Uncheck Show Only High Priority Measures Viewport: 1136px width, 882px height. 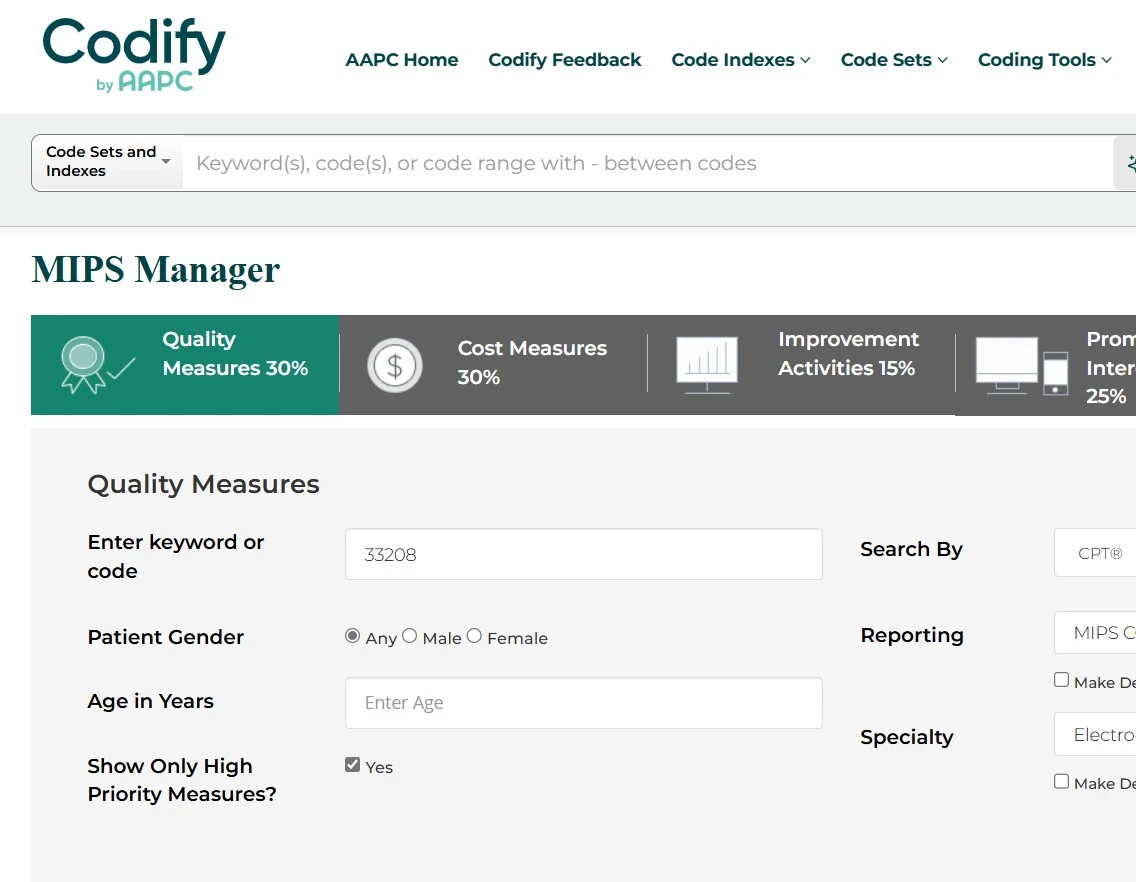352,765
